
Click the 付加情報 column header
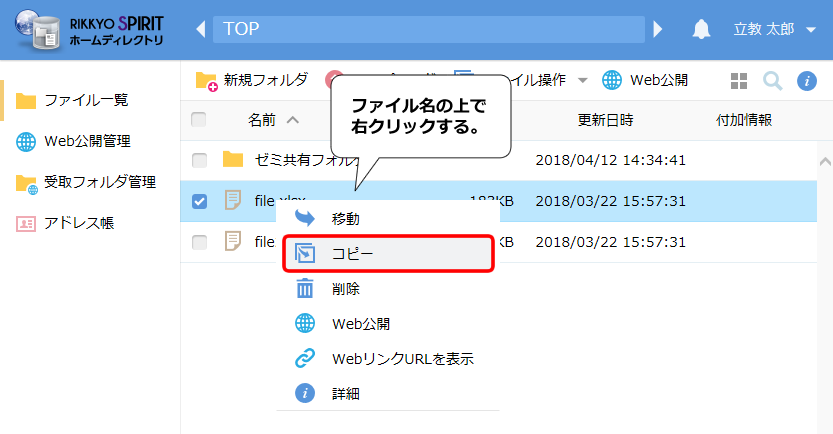744,120
